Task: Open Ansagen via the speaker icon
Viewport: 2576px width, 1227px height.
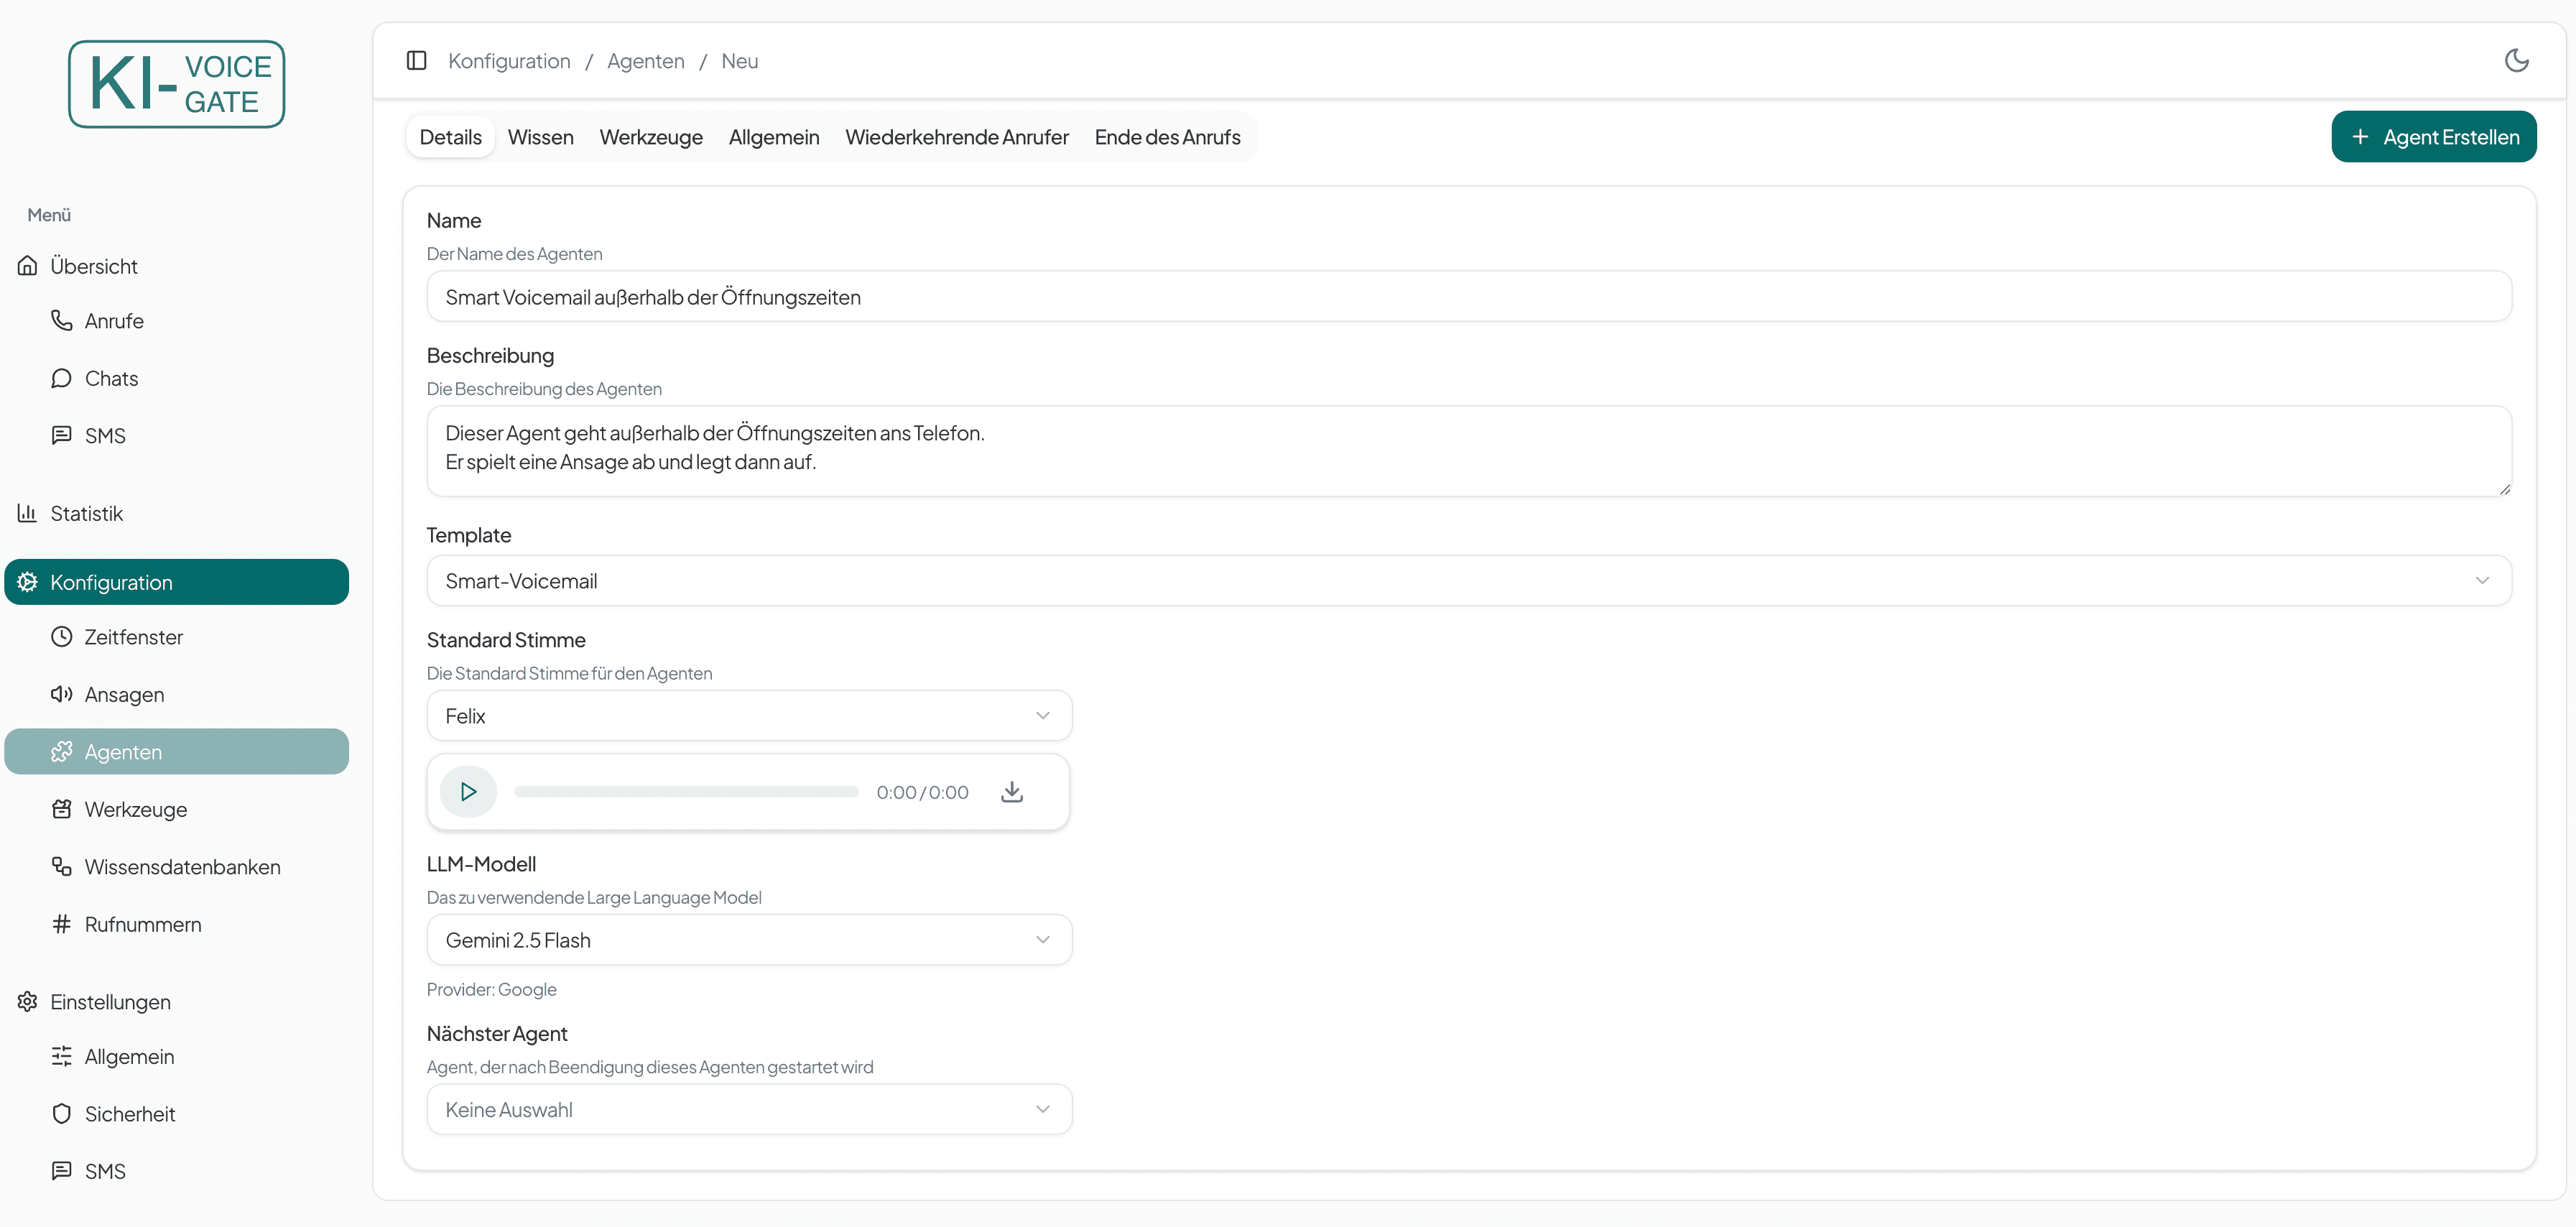Action: [62, 694]
